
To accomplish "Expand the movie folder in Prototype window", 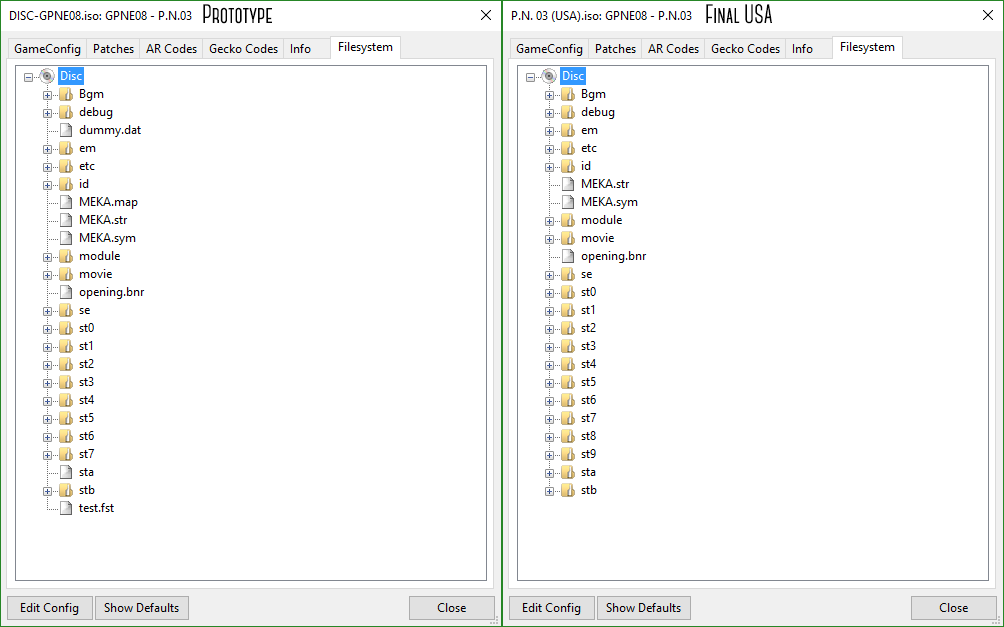I will pos(47,275).
